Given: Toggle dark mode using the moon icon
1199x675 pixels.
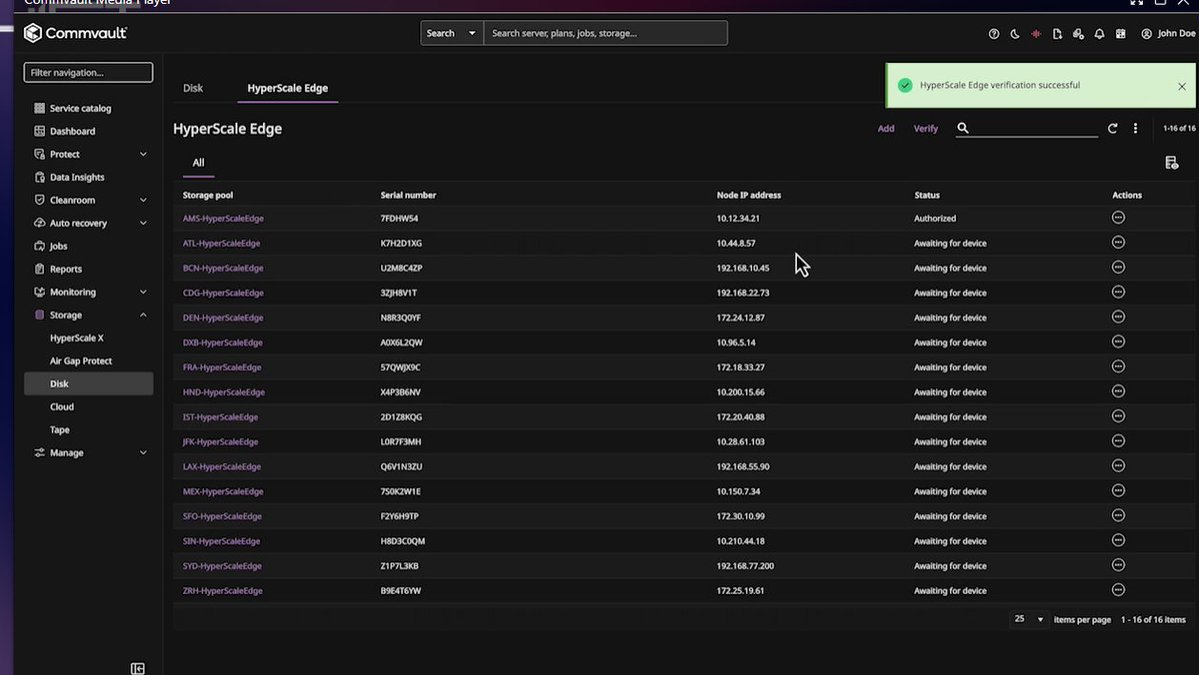Looking at the screenshot, I should tap(1014, 33).
